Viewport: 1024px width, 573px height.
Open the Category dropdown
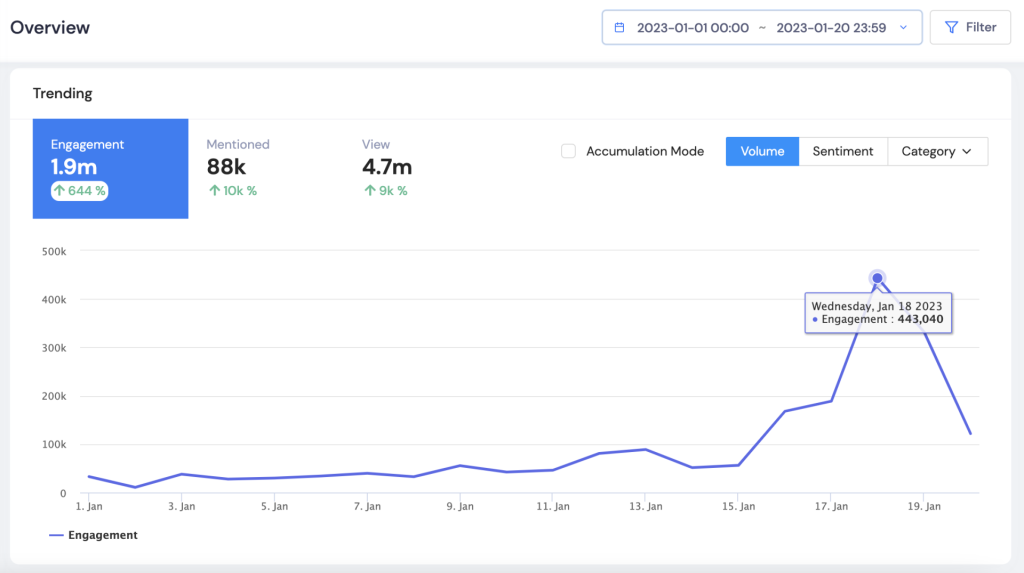point(937,151)
